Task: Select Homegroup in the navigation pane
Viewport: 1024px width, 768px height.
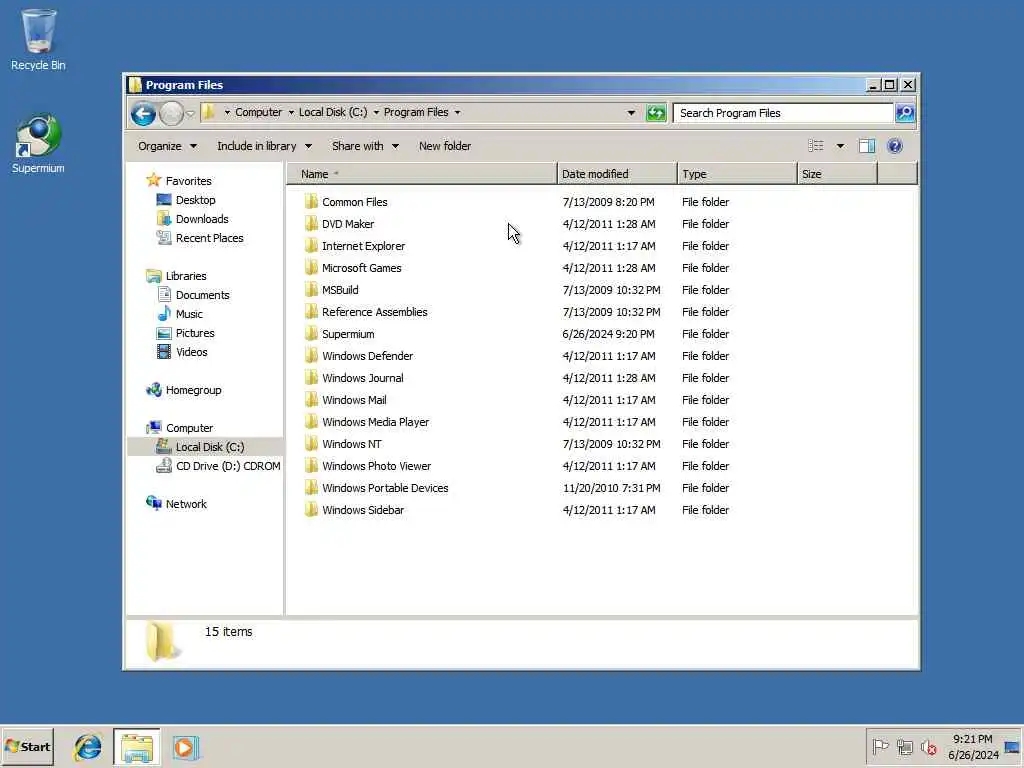Action: pos(193,390)
